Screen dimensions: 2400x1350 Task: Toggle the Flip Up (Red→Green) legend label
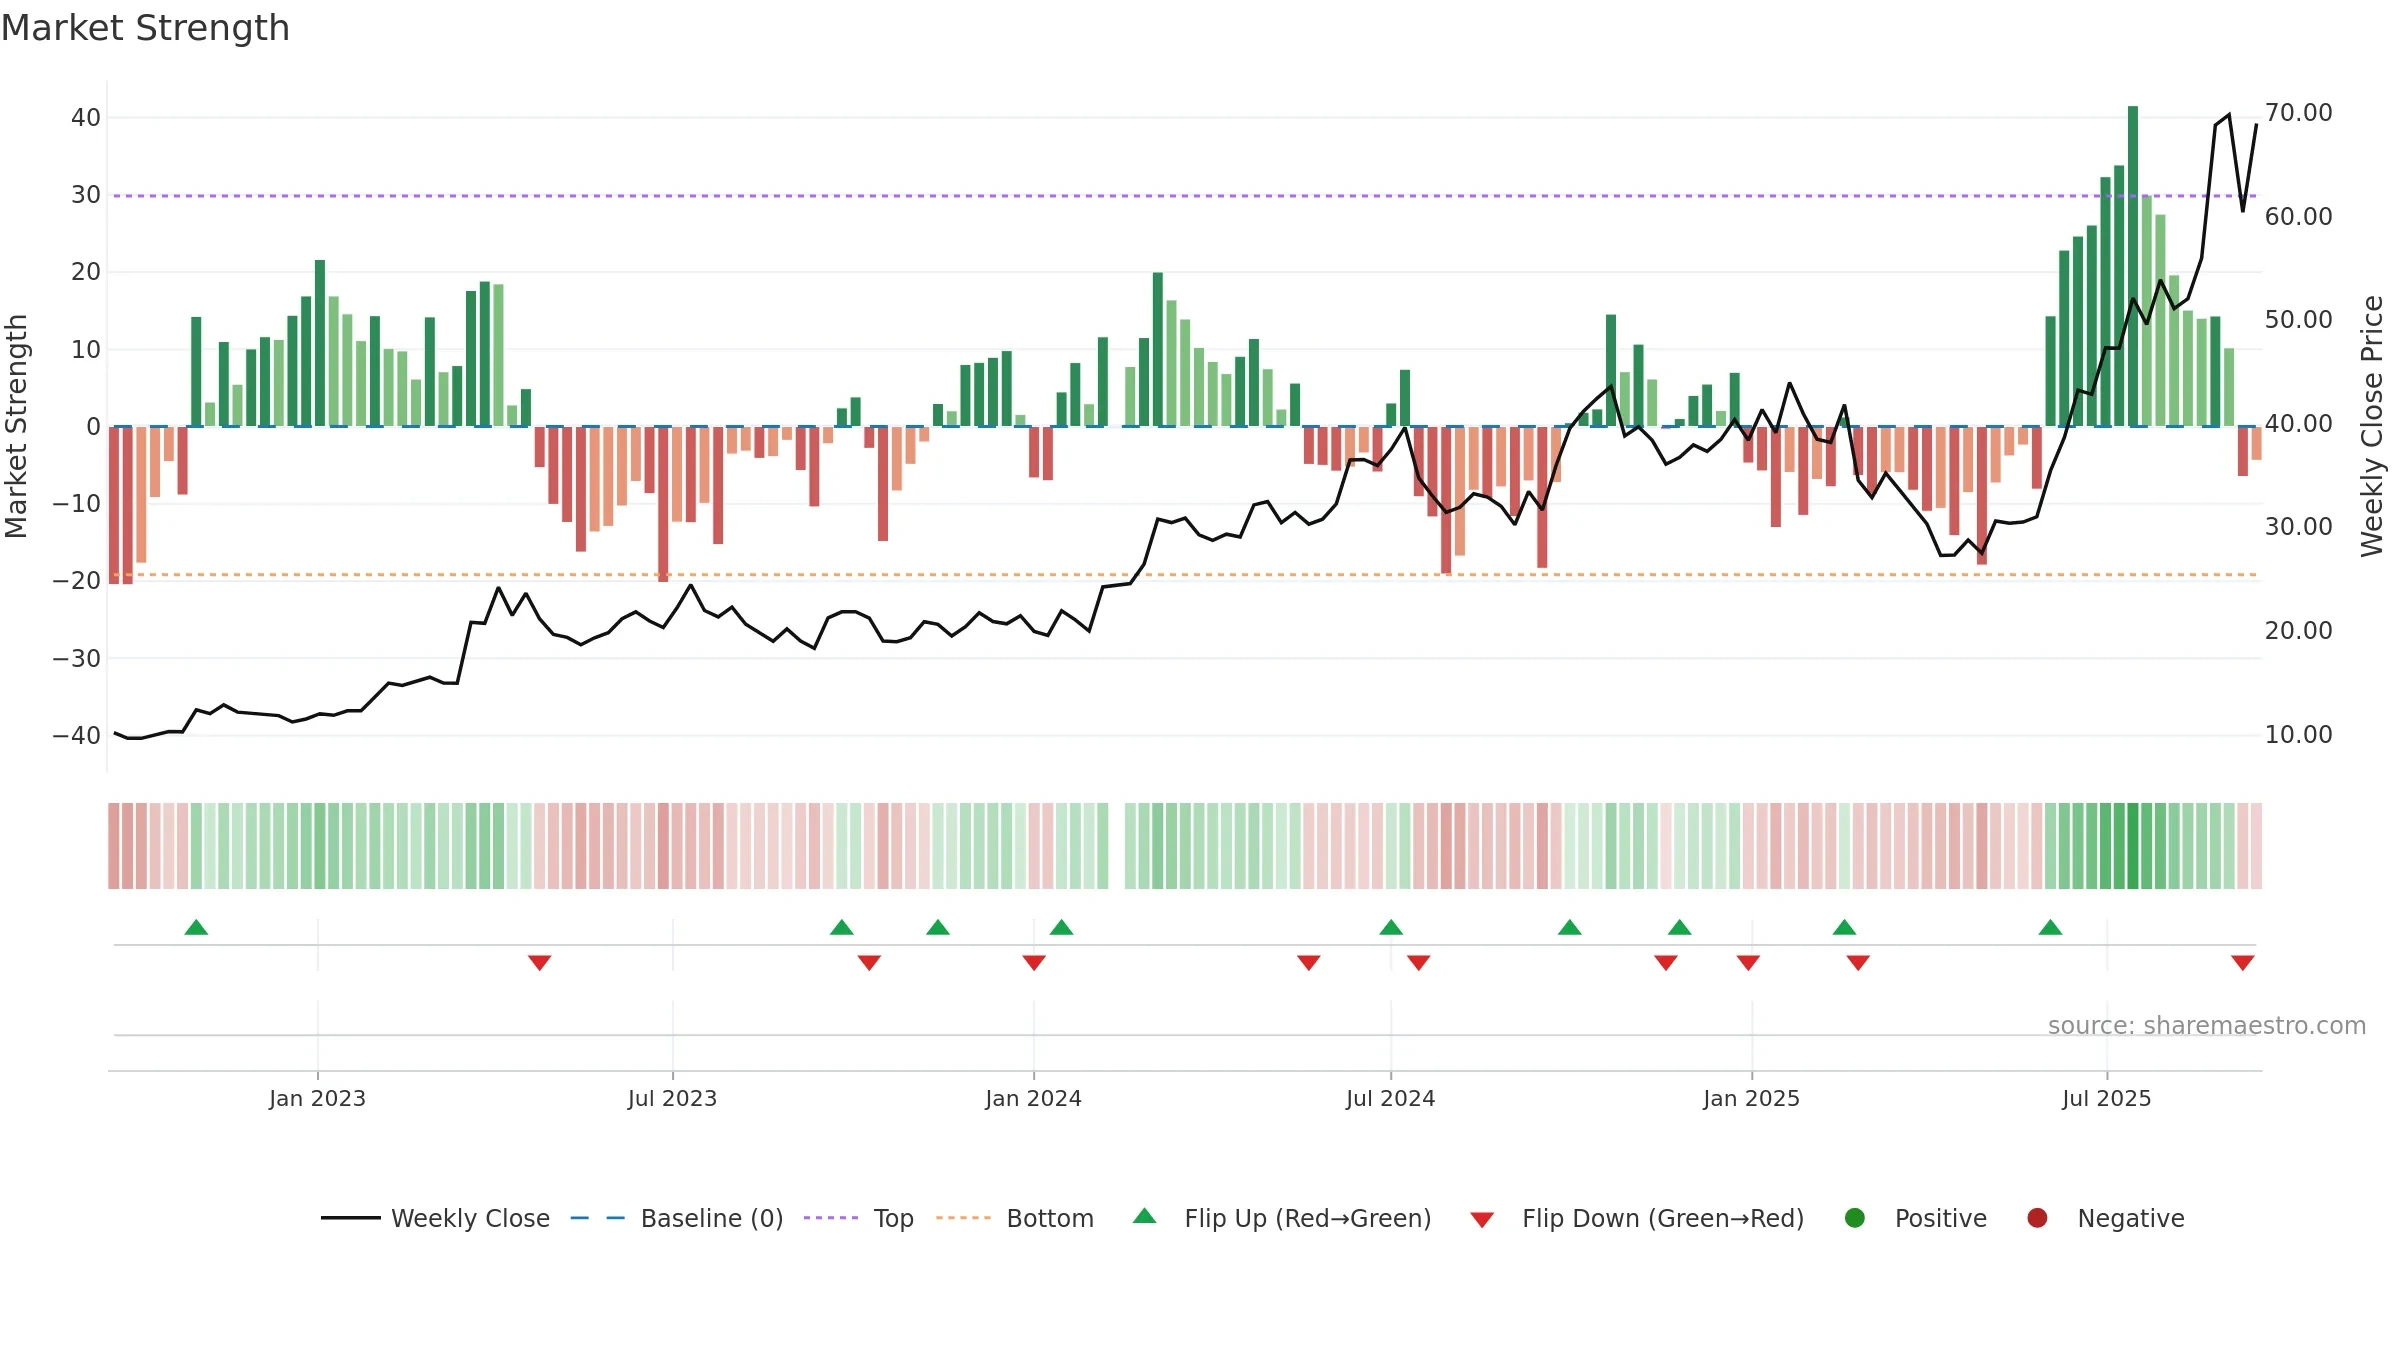point(1308,1218)
